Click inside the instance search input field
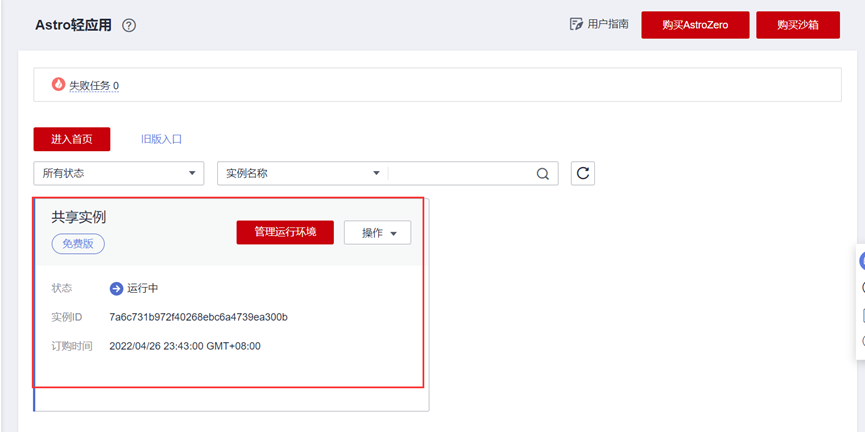The image size is (865, 432). tap(461, 173)
